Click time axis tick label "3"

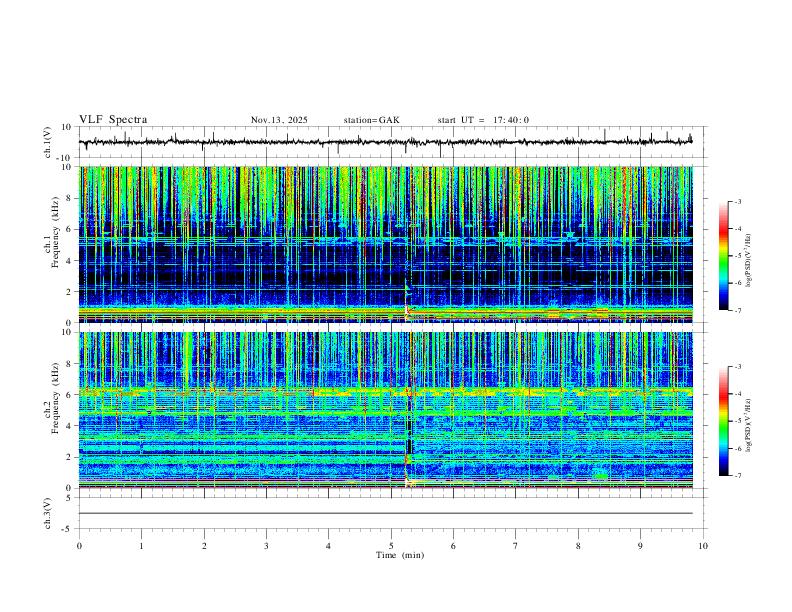pos(266,546)
